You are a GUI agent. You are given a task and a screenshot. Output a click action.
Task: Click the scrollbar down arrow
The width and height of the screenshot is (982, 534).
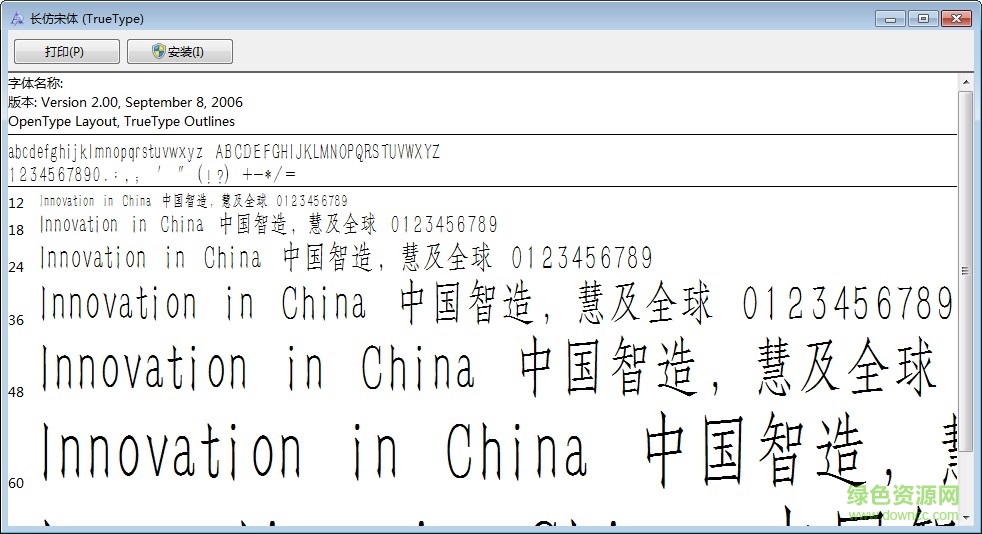(x=965, y=517)
